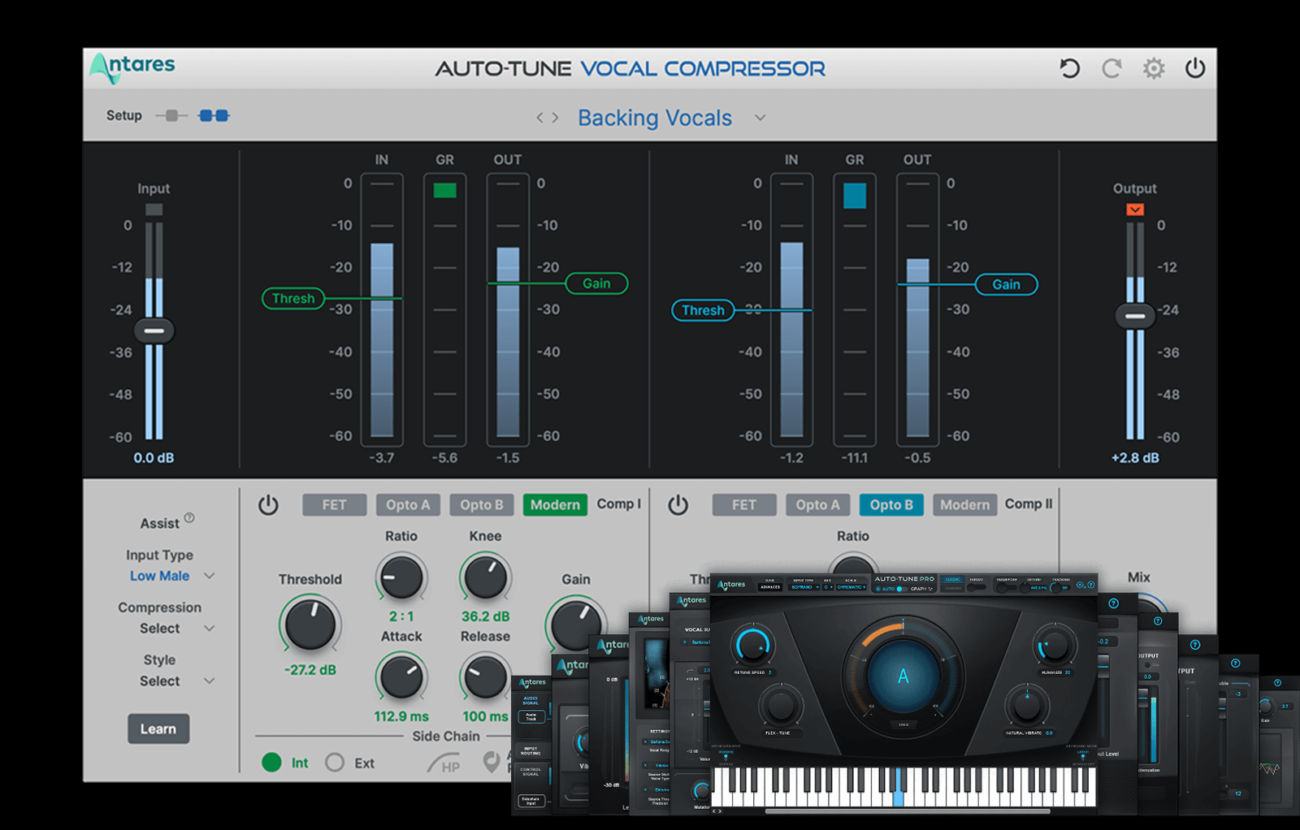Screen dimensions: 1300x830
Task: Click the 2 : 1 ratio value
Action: pyautogui.click(x=401, y=617)
